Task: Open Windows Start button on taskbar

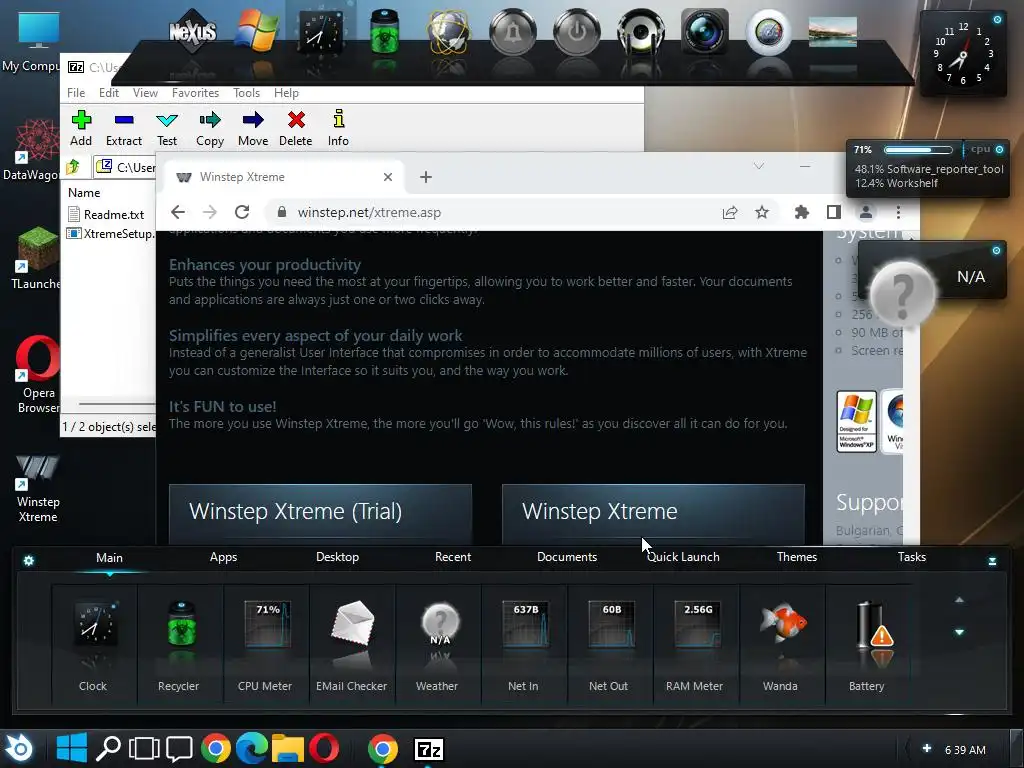Action: (72, 748)
